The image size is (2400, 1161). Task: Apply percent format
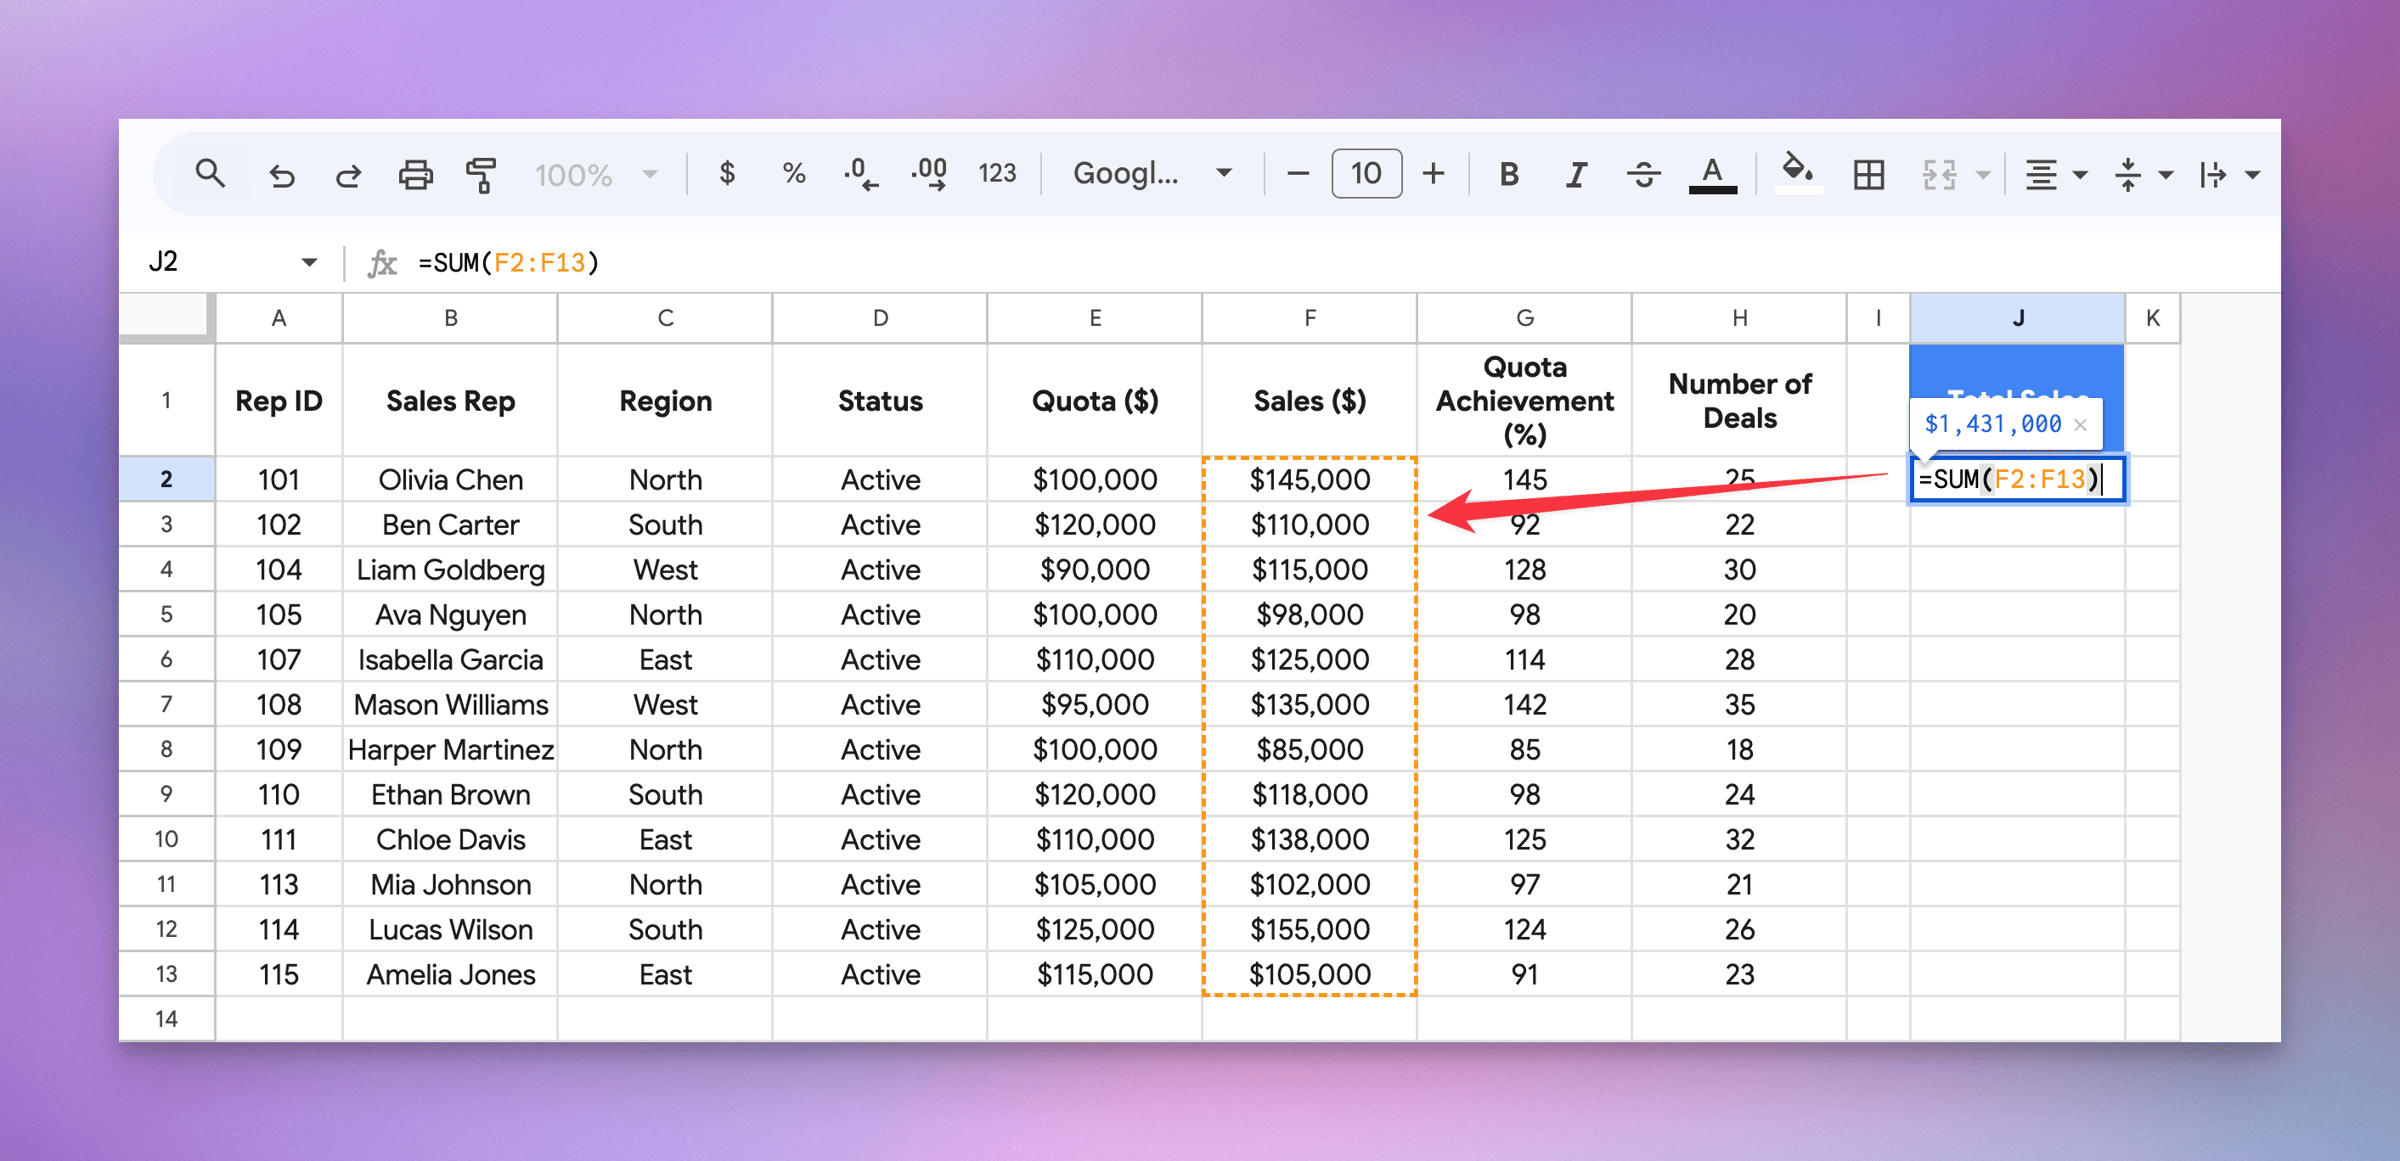point(794,174)
